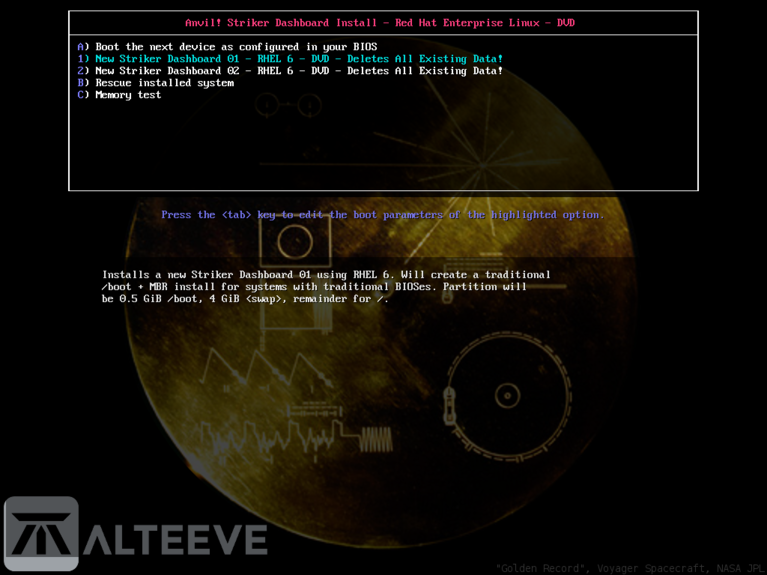Click the "Press the <tab> key" hint line
Image resolution: width=767 pixels, height=575 pixels.
point(382,215)
